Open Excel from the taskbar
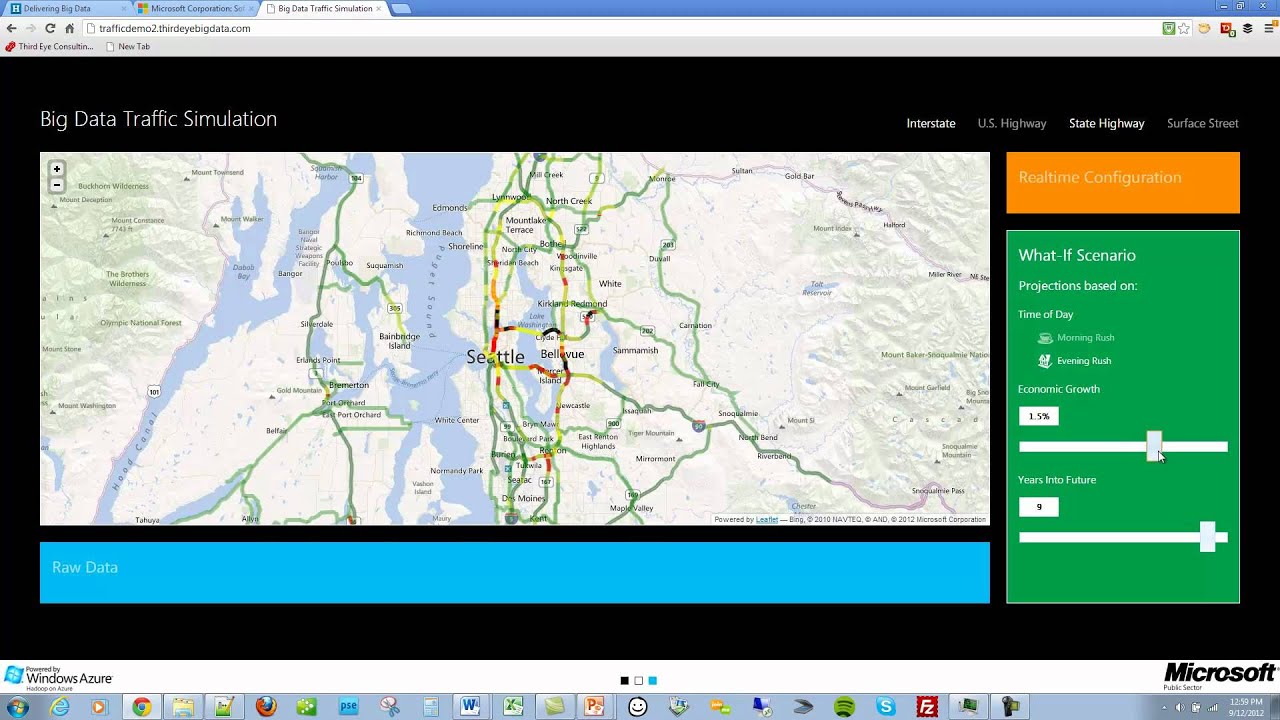Image resolution: width=1280 pixels, height=720 pixels. click(513, 707)
